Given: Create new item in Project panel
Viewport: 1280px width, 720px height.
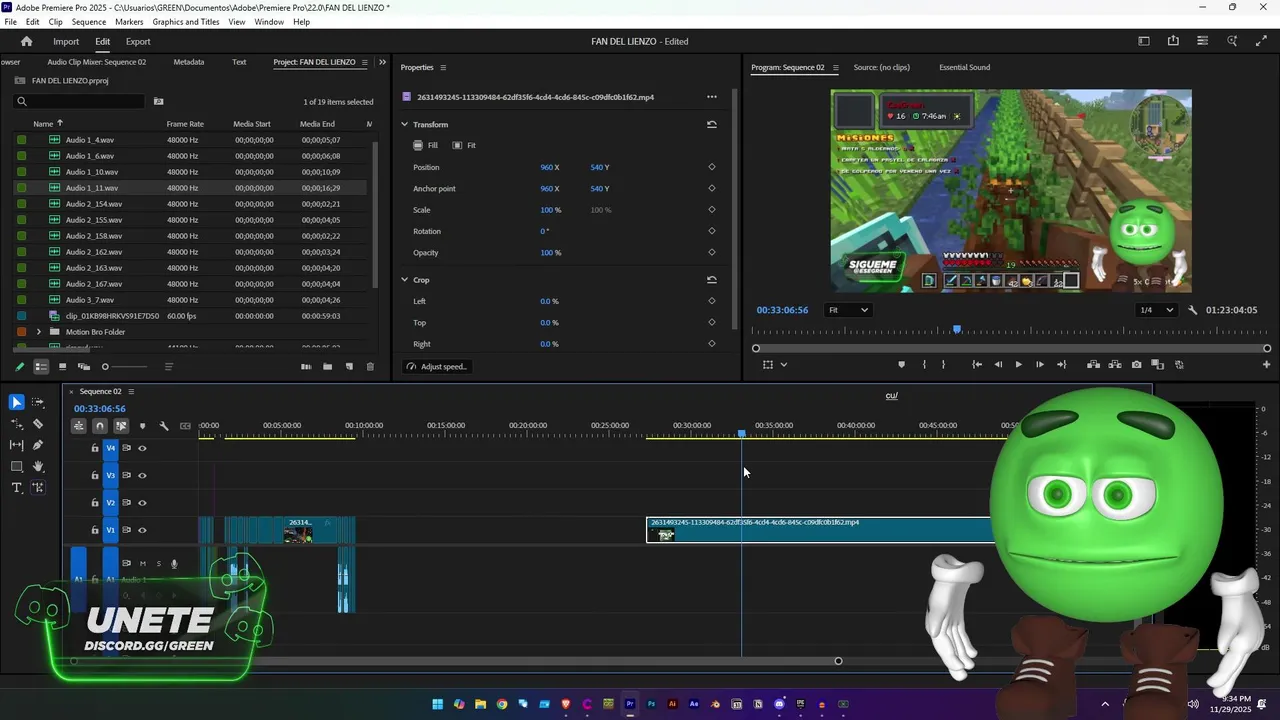Looking at the screenshot, I should (x=349, y=367).
